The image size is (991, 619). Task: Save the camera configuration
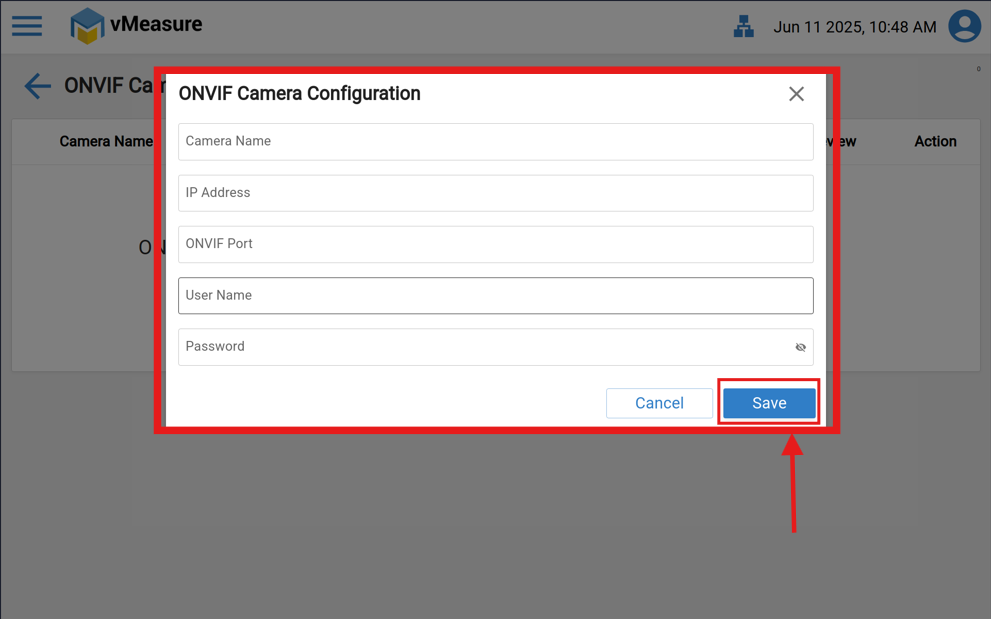(x=769, y=403)
